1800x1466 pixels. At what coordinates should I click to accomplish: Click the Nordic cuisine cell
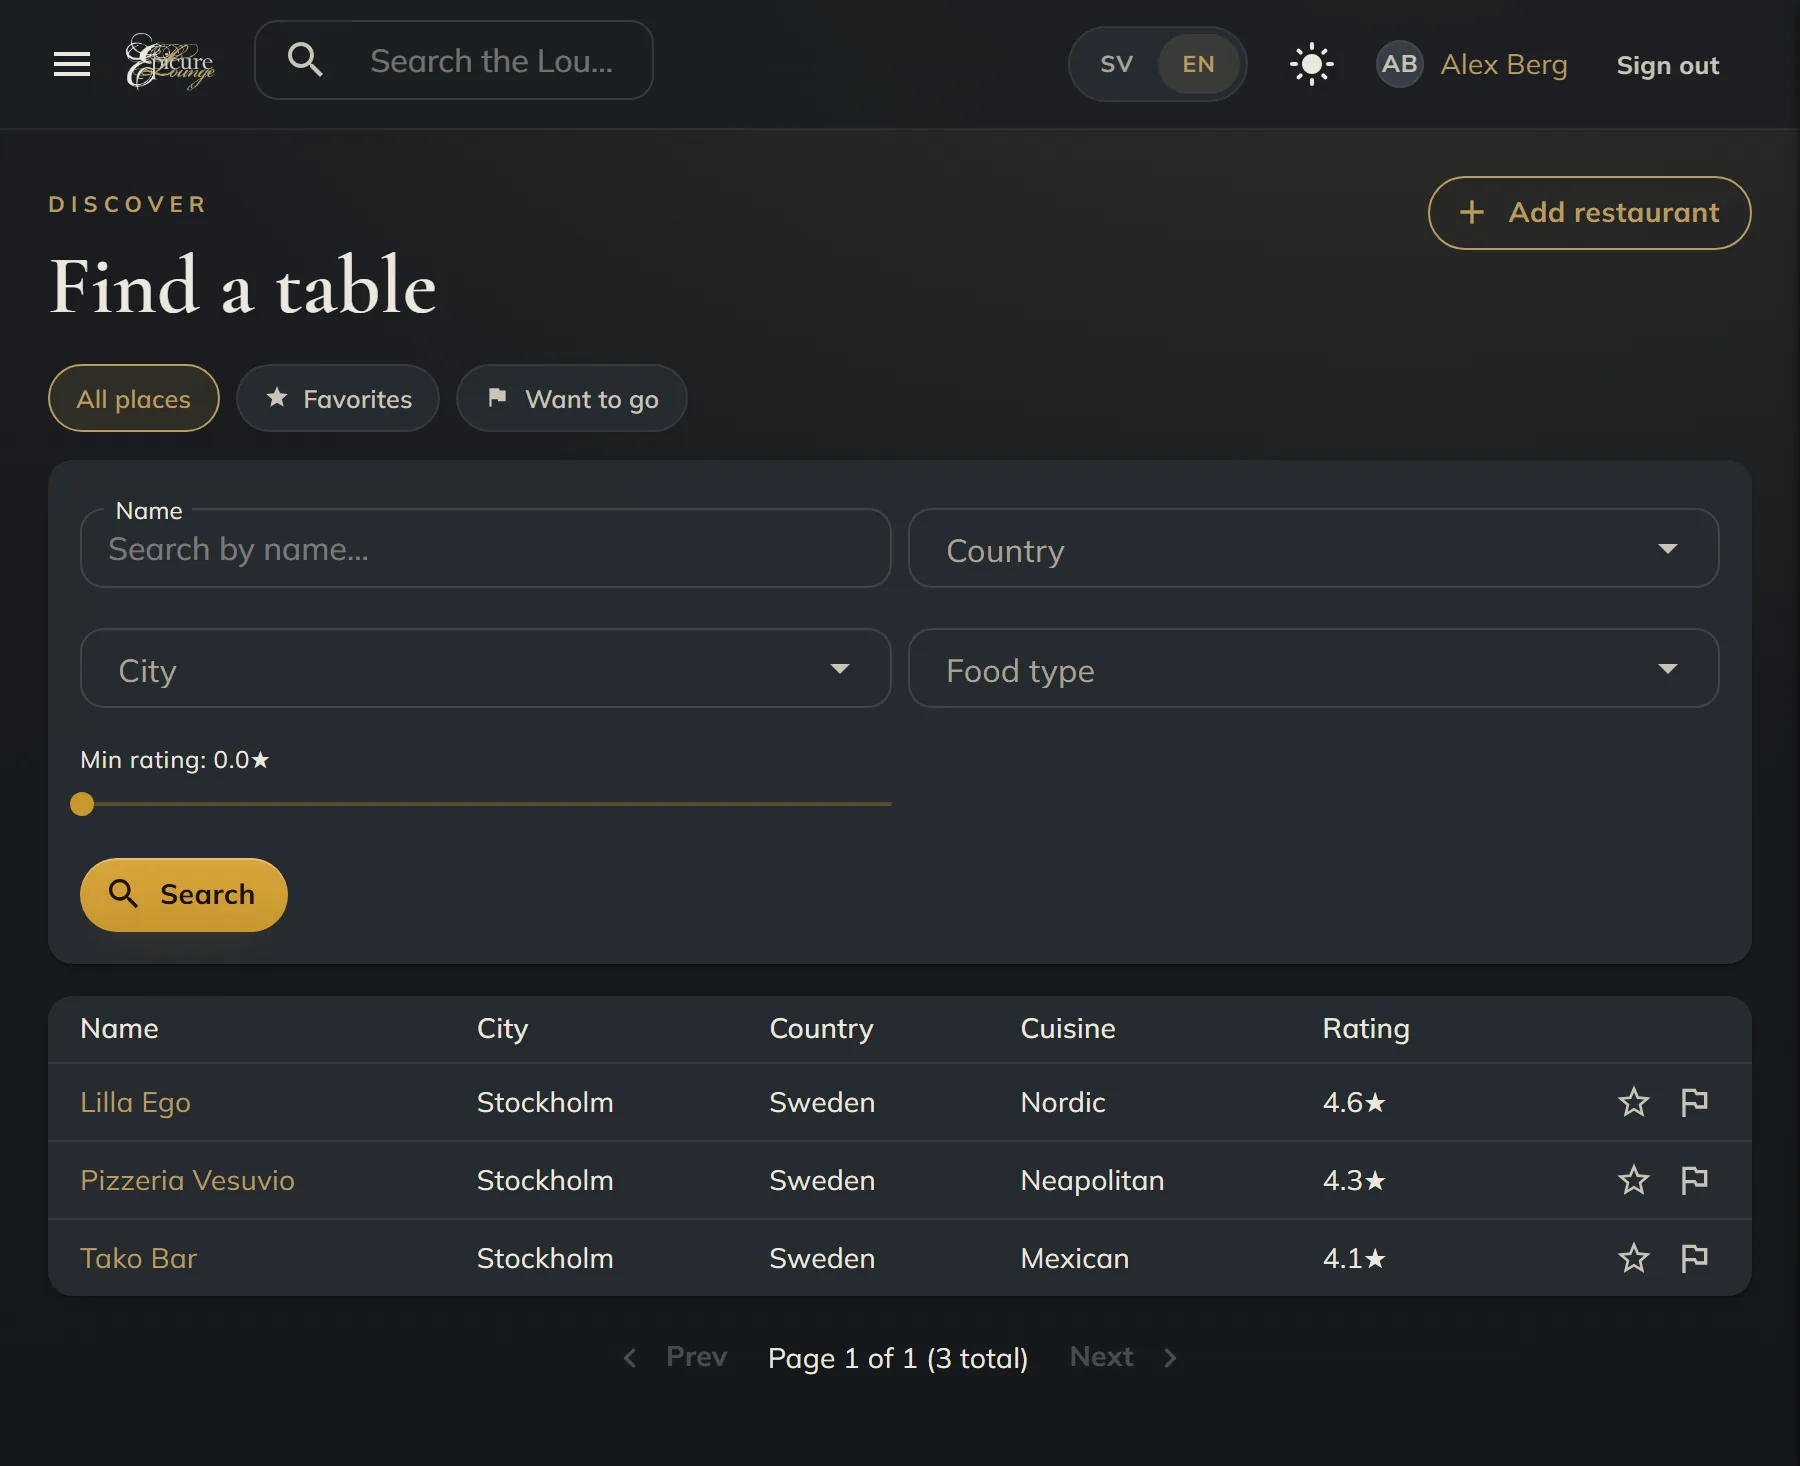click(1063, 1102)
